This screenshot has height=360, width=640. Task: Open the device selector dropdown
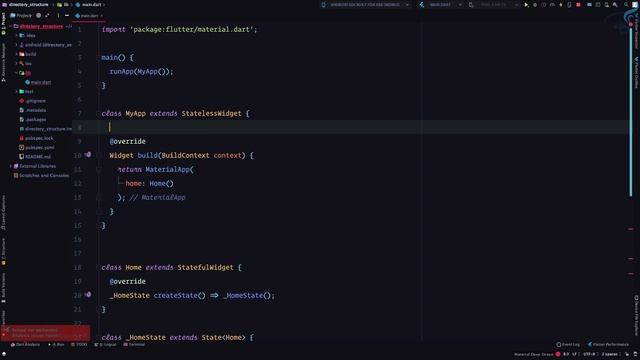[365, 5]
